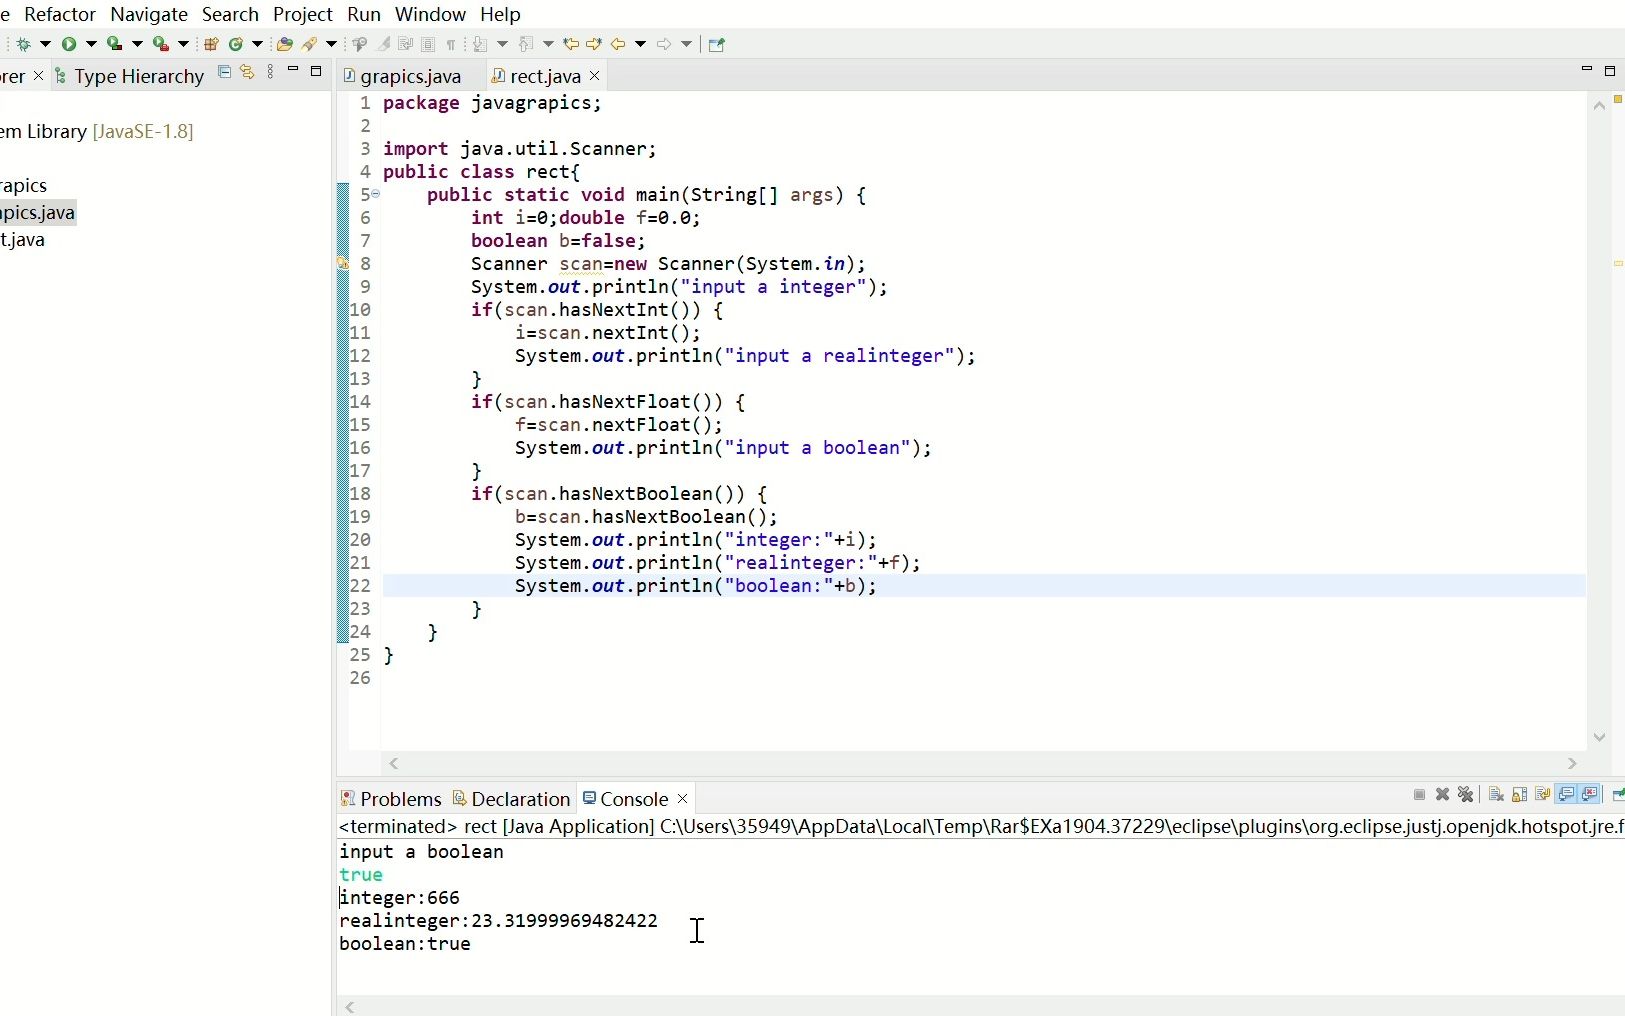Click the editor scrollbar down arrow

click(x=1601, y=737)
